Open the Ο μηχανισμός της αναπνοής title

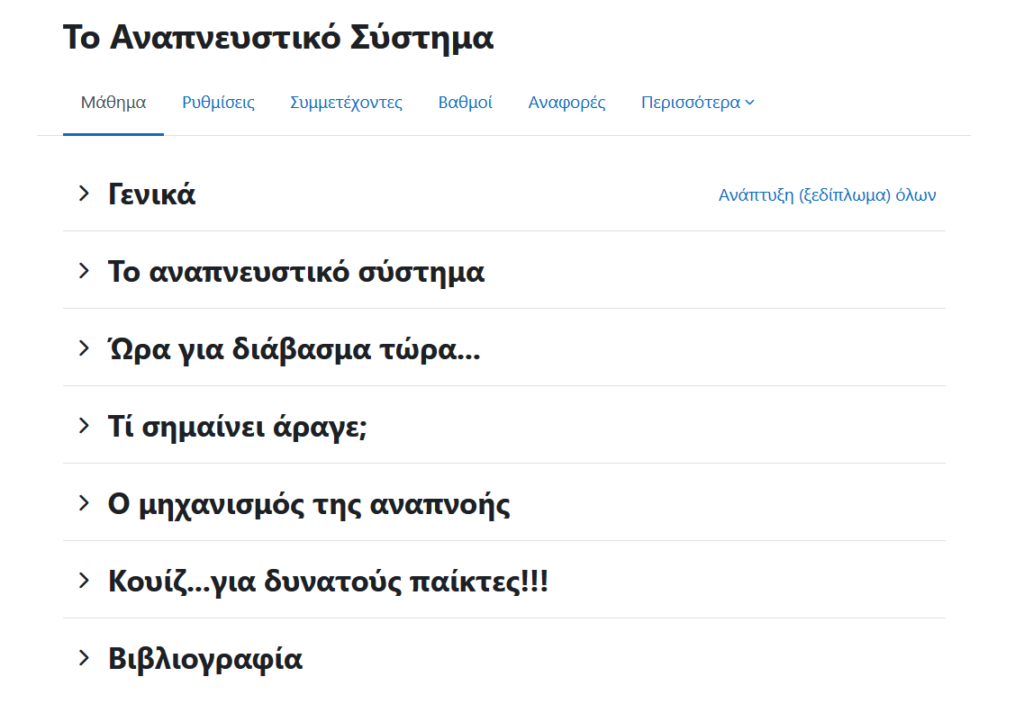309,504
